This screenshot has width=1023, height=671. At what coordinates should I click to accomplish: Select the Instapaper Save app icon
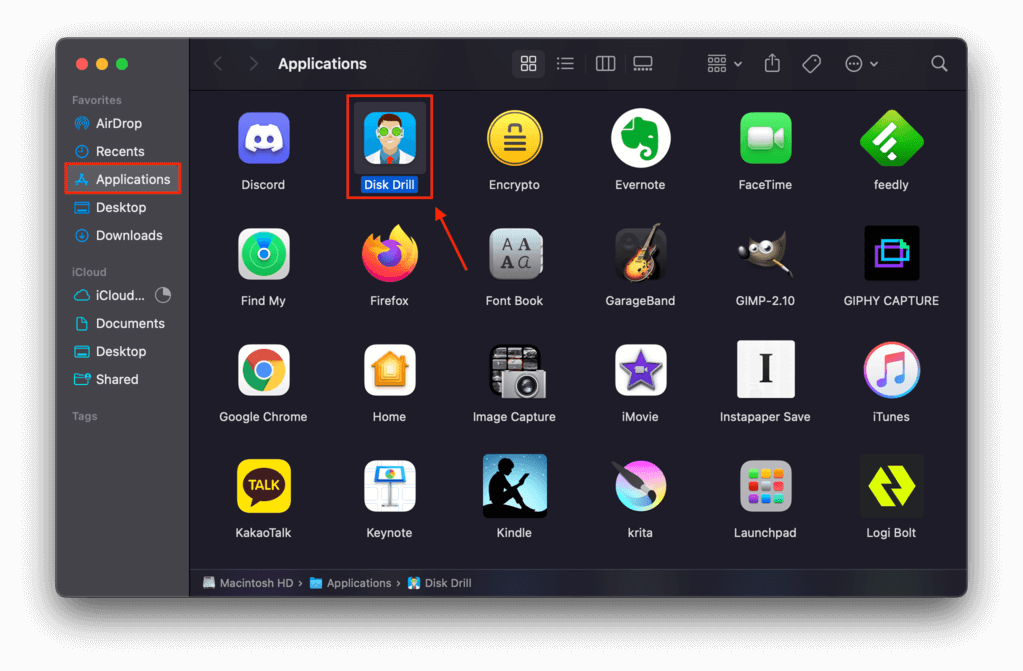coord(765,369)
